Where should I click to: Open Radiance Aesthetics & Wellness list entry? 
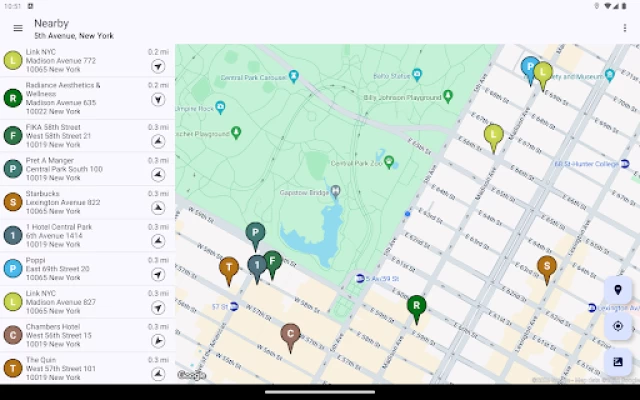coord(75,97)
